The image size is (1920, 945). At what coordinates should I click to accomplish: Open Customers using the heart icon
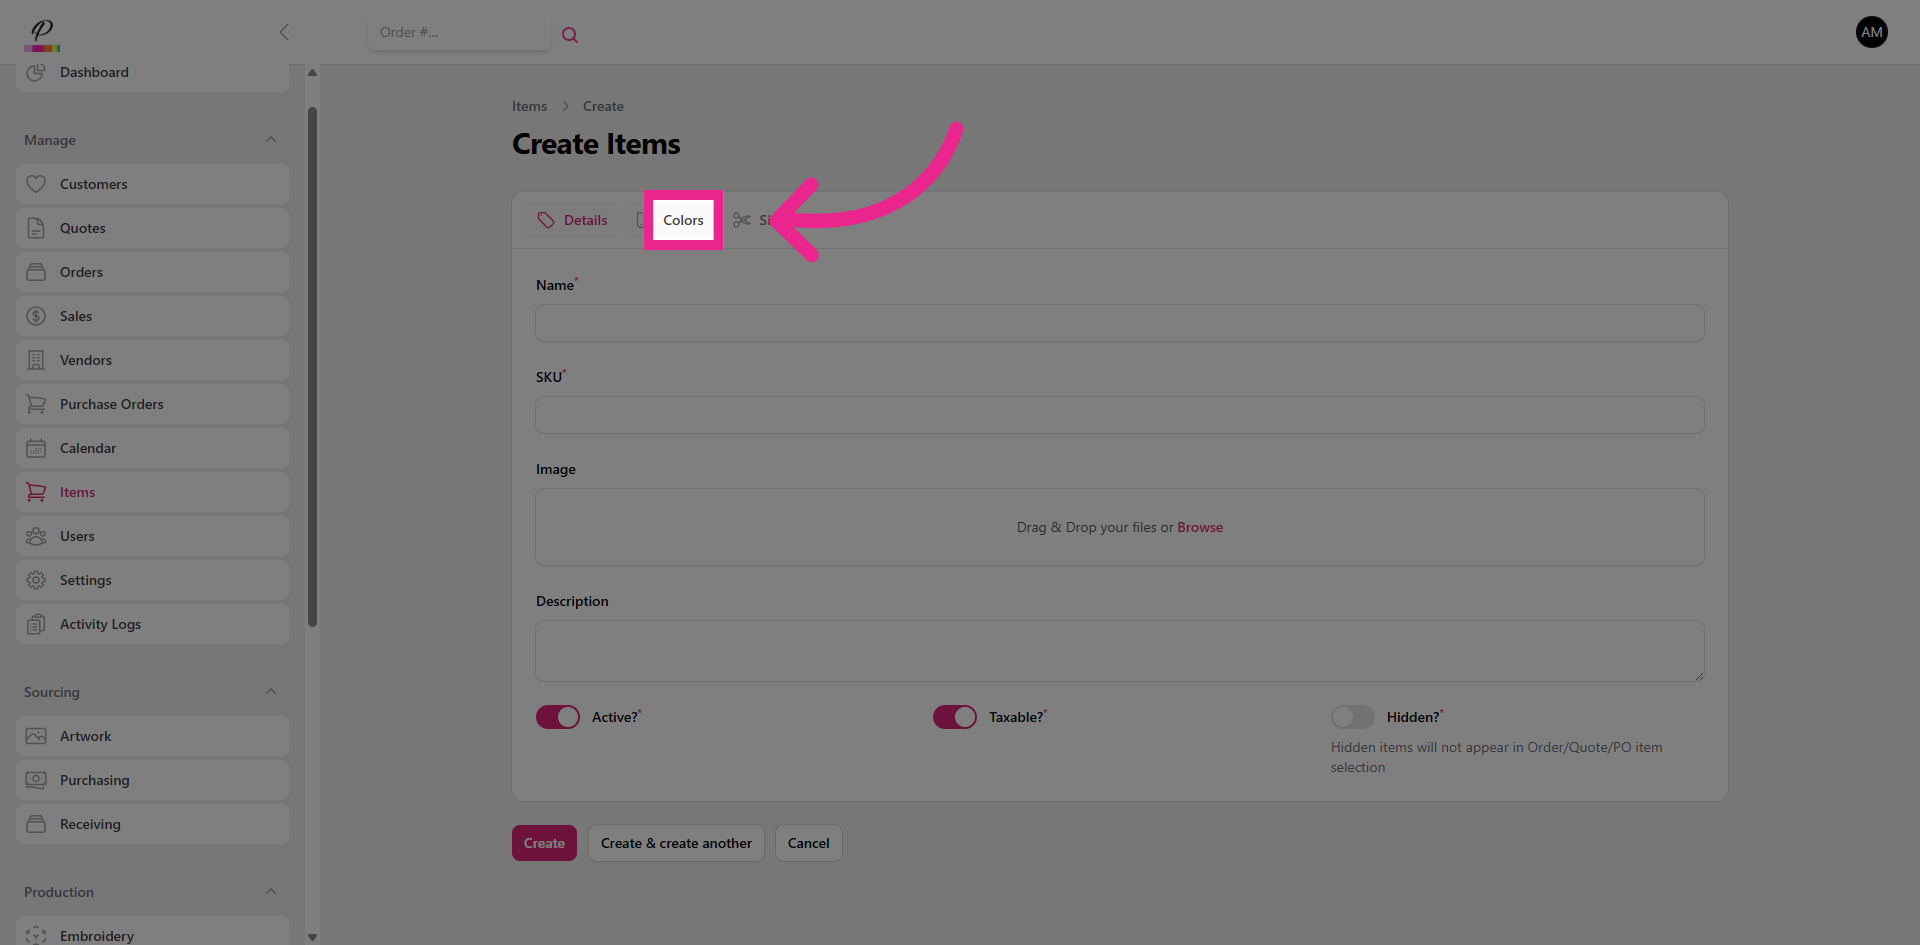pyautogui.click(x=36, y=184)
